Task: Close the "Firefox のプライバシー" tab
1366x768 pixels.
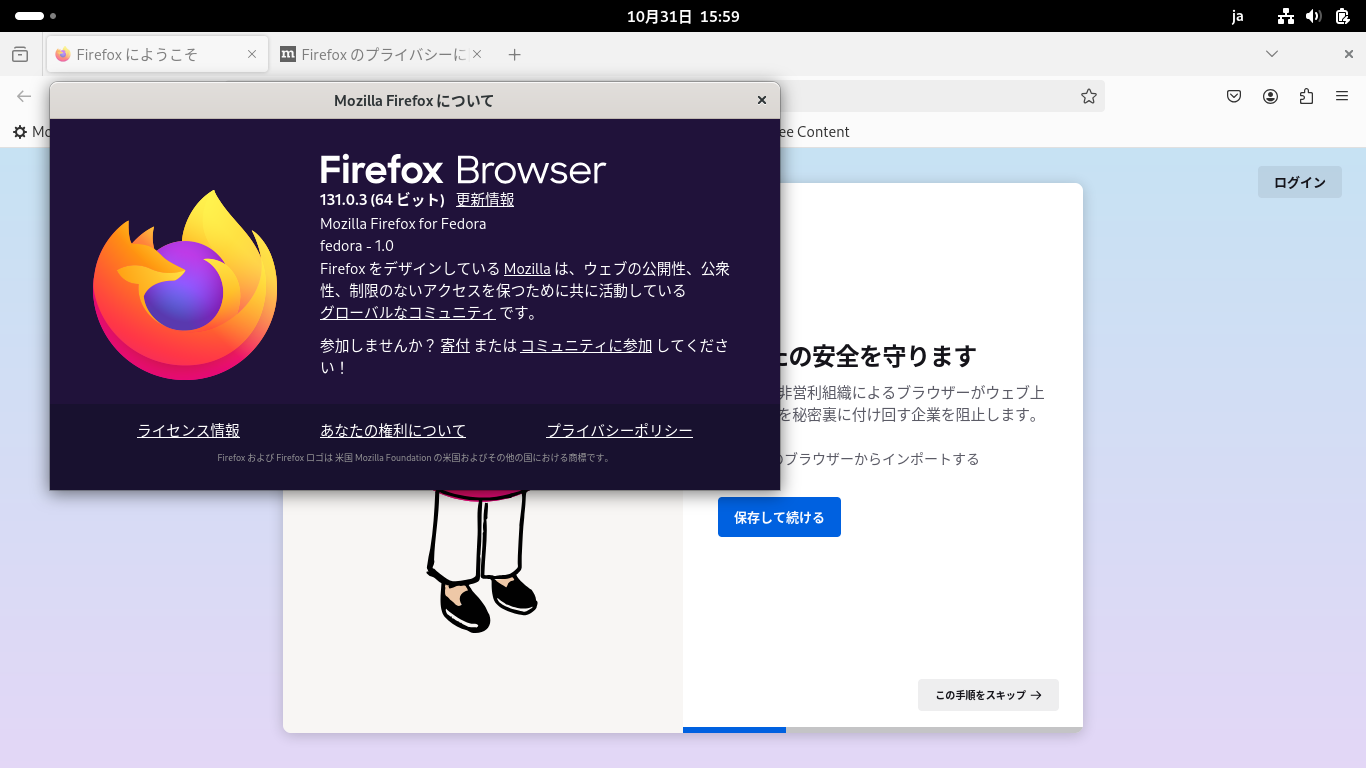Action: click(477, 55)
